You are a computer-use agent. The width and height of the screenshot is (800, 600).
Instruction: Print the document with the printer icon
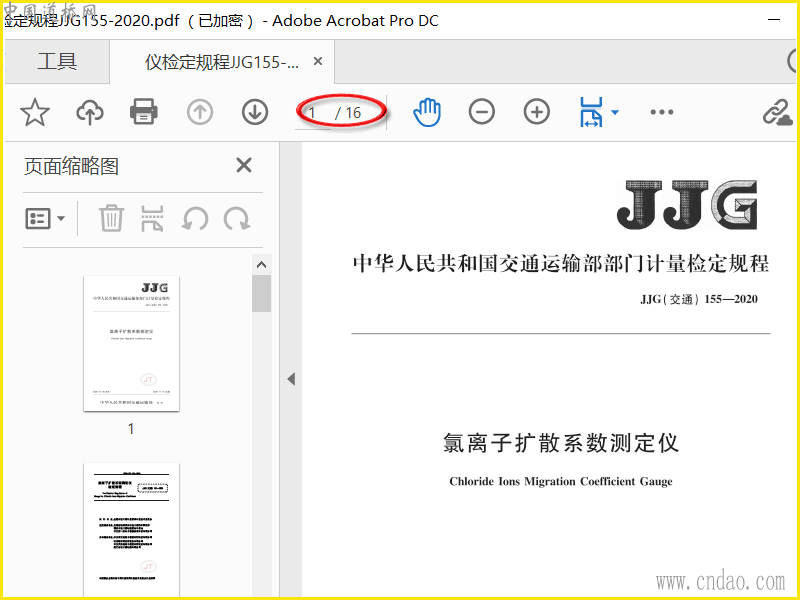pos(144,112)
